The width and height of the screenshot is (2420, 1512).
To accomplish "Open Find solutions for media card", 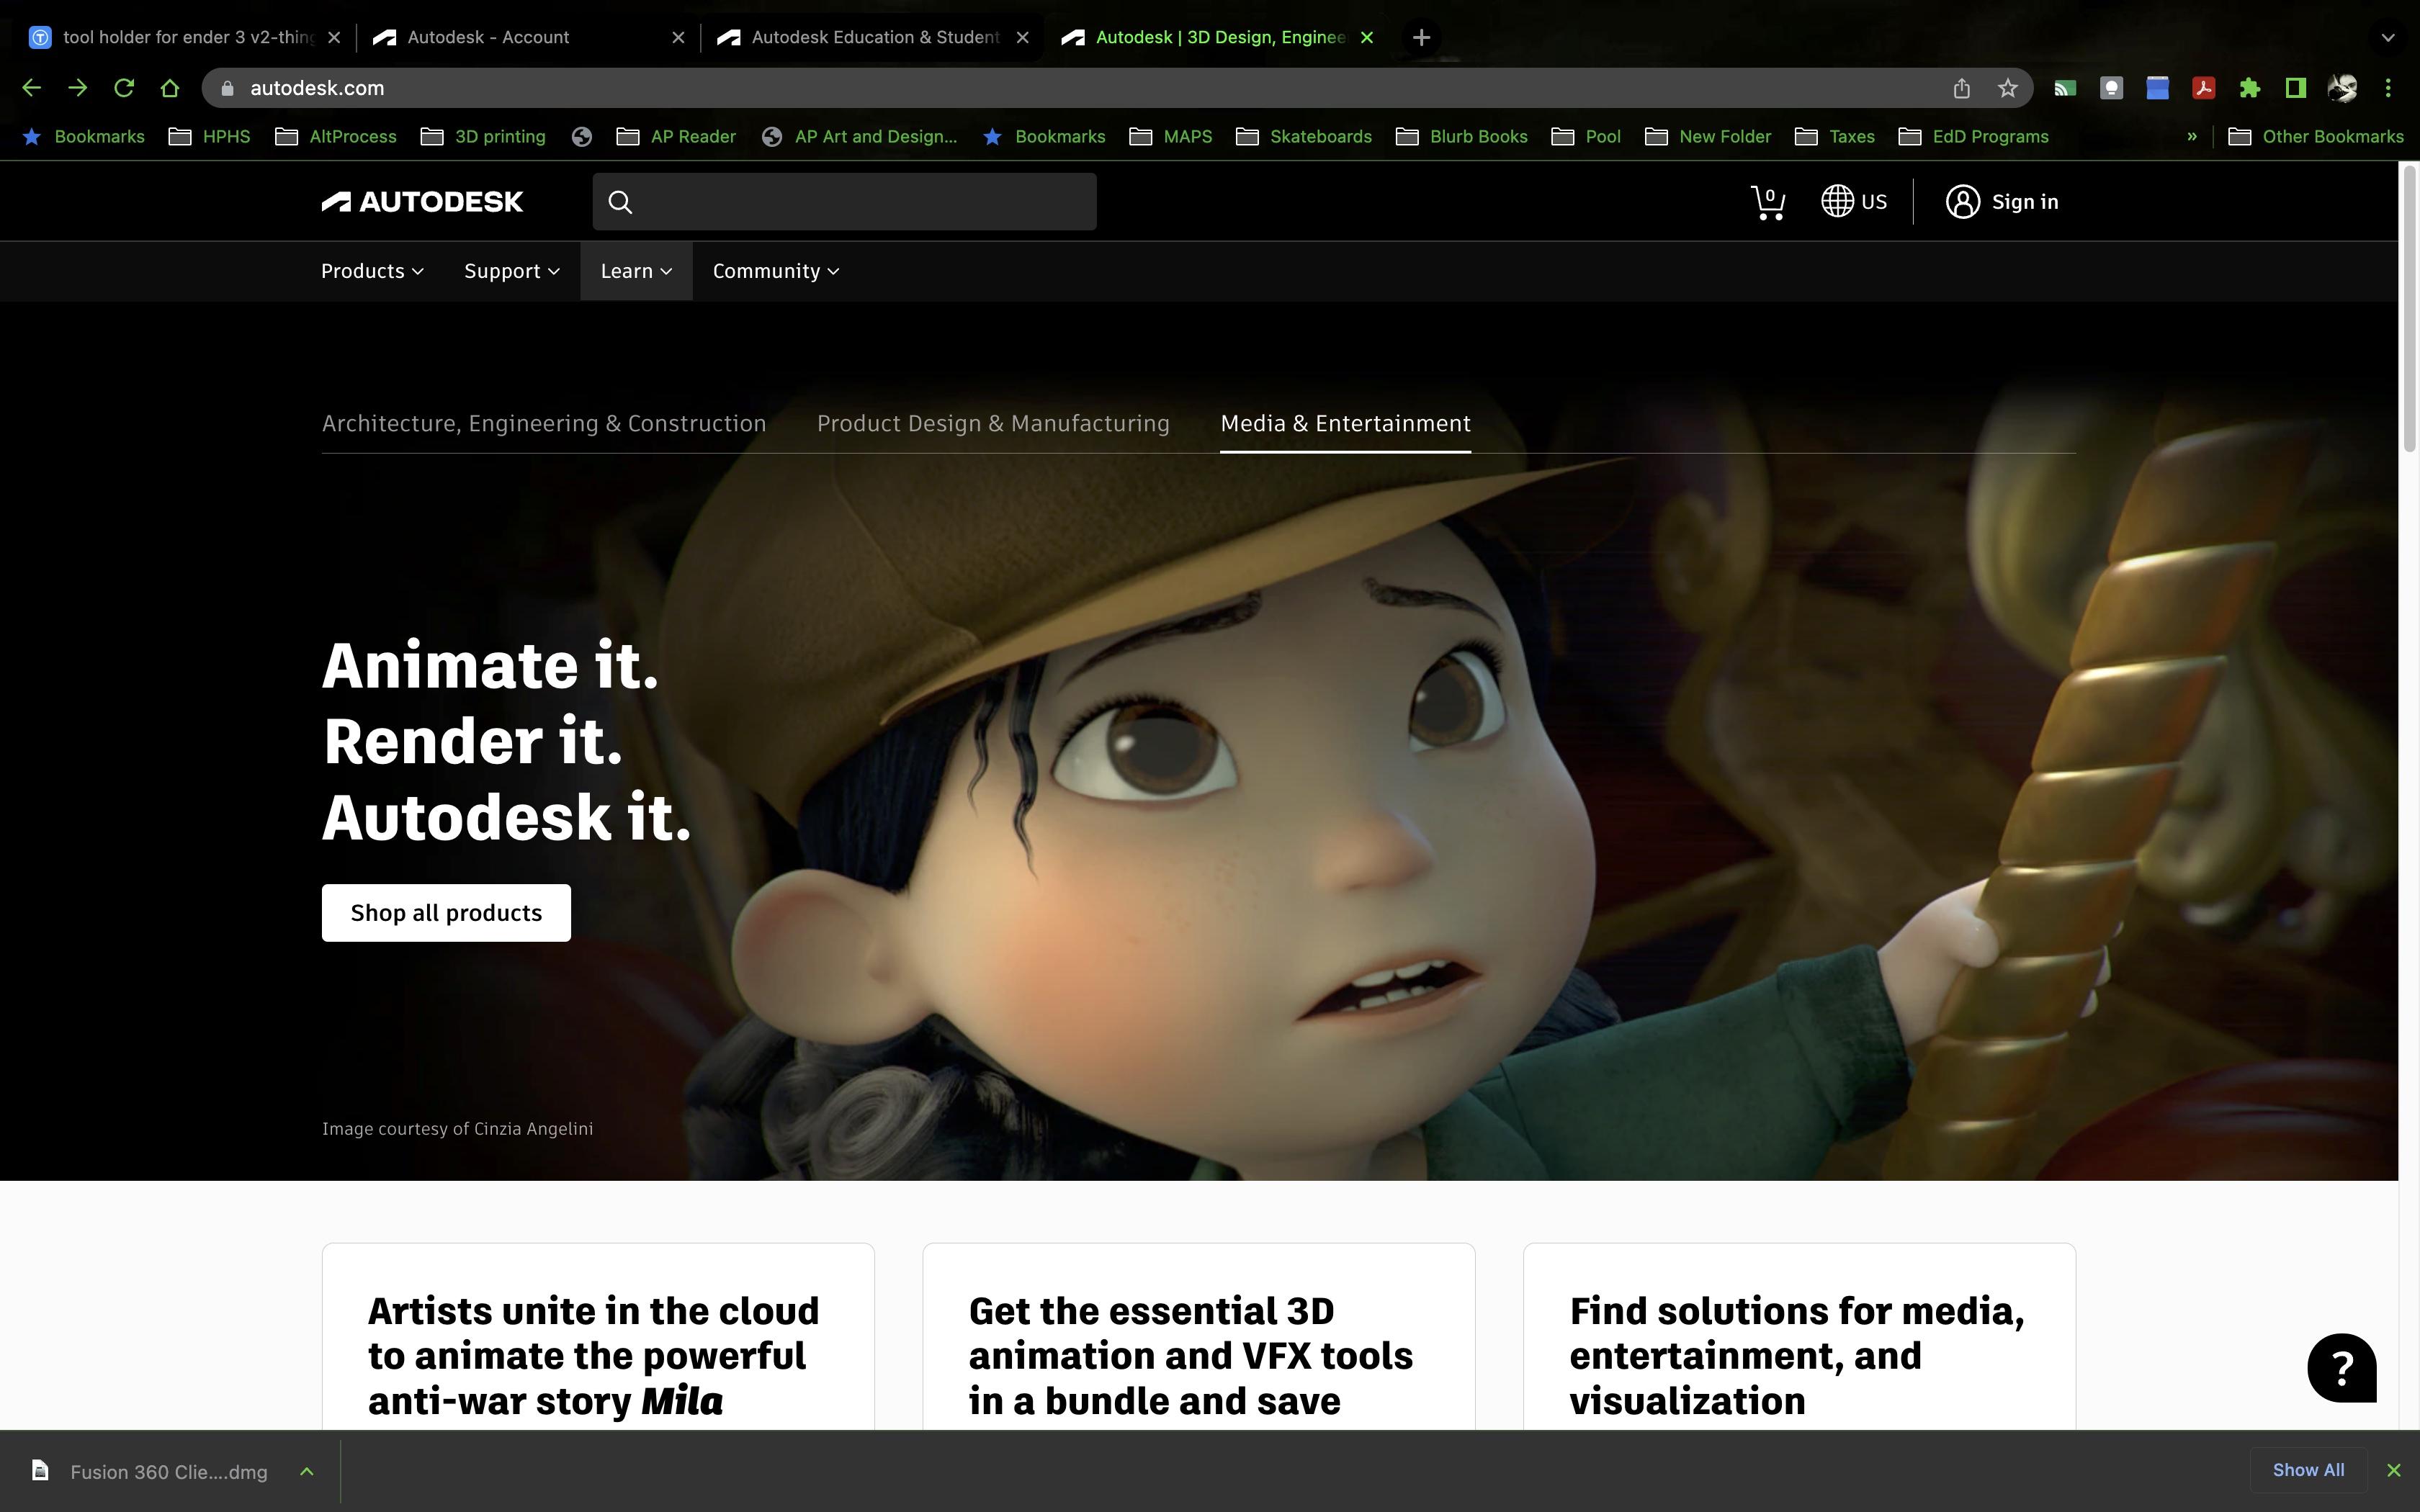I will (x=1799, y=1336).
